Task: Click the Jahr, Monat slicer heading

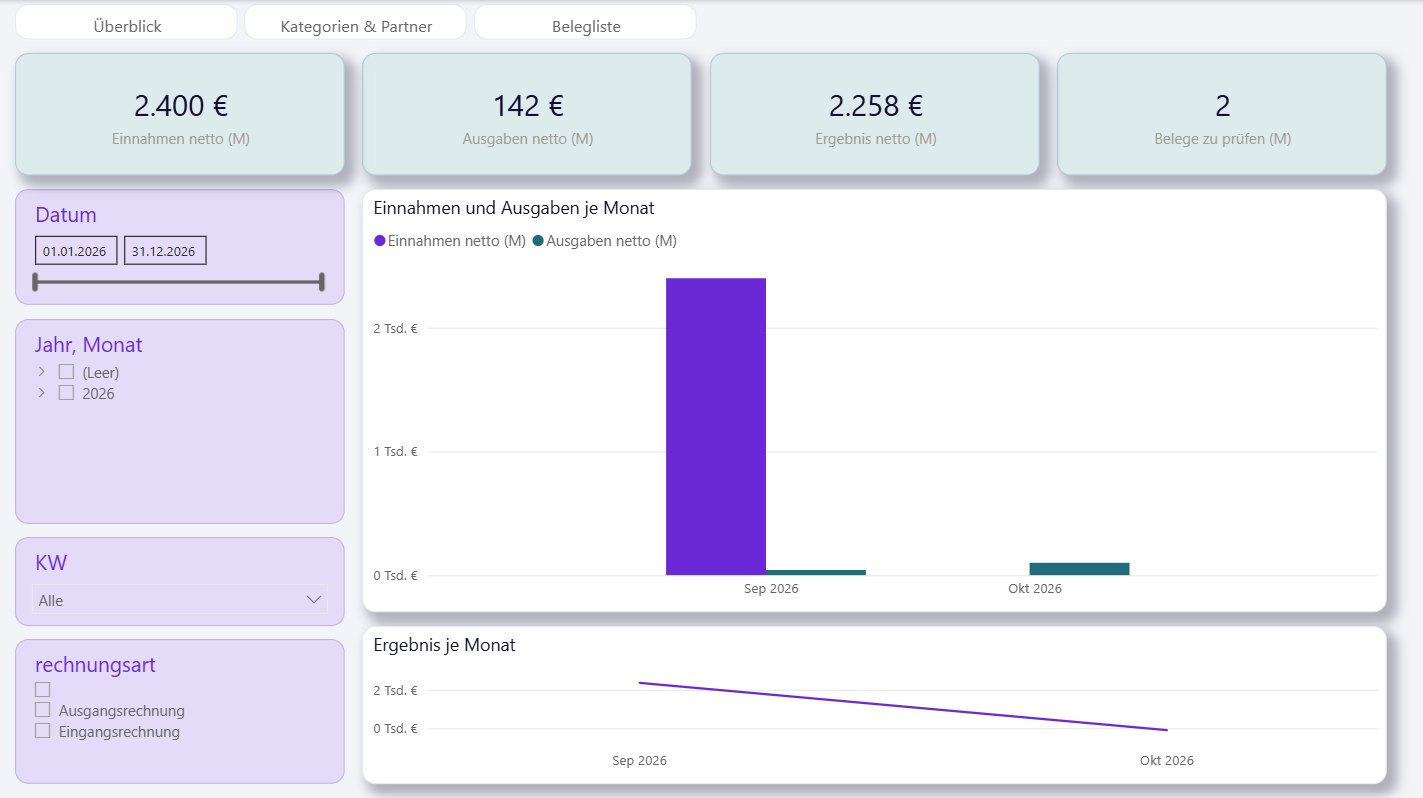Action: (89, 345)
